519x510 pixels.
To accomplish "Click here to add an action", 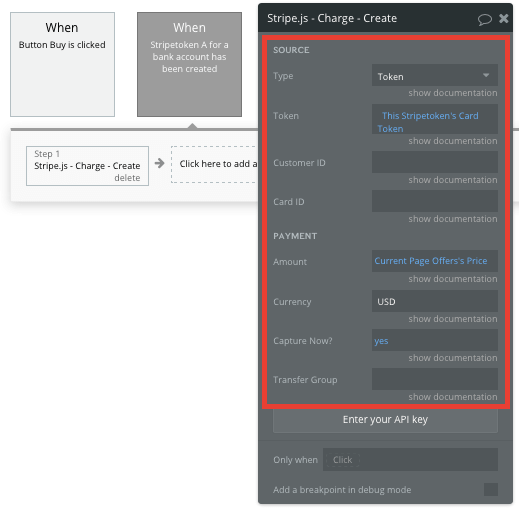I will click(215, 164).
